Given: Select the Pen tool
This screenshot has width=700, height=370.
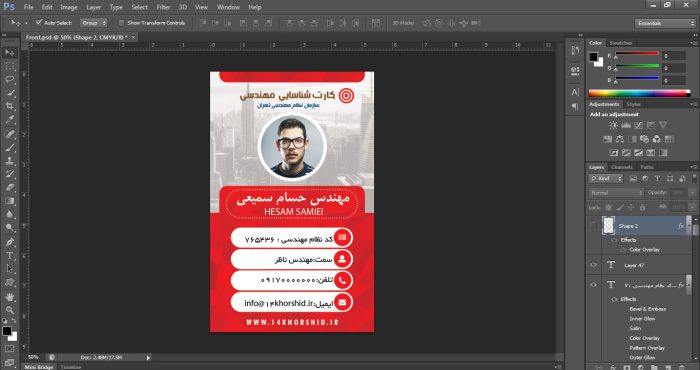Looking at the screenshot, I should 9,242.
